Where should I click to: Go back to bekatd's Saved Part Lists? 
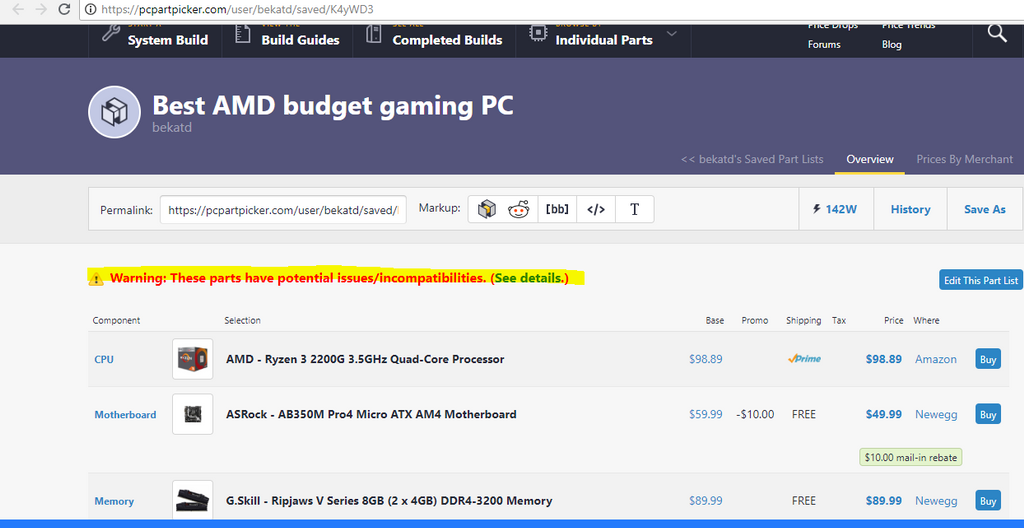(752, 159)
